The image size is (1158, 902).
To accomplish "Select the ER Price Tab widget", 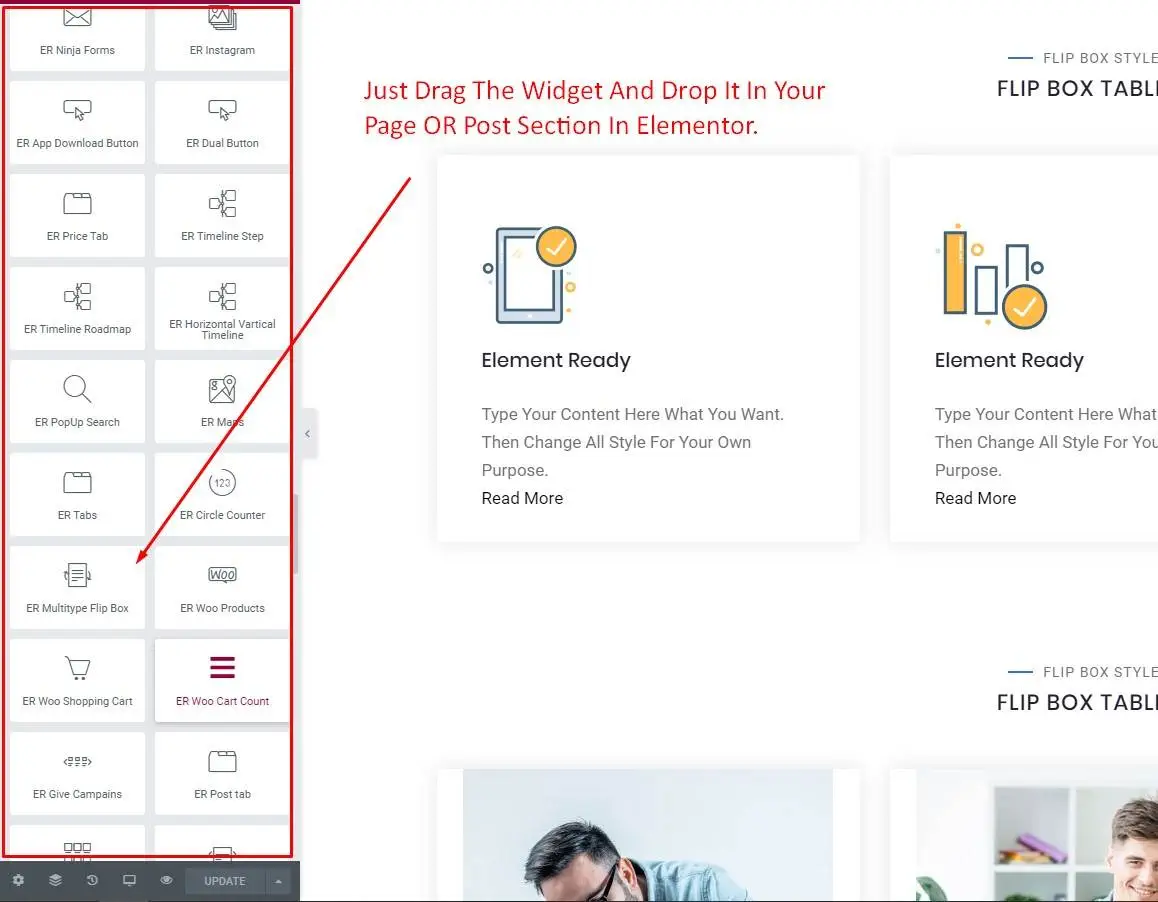I will 78,216.
